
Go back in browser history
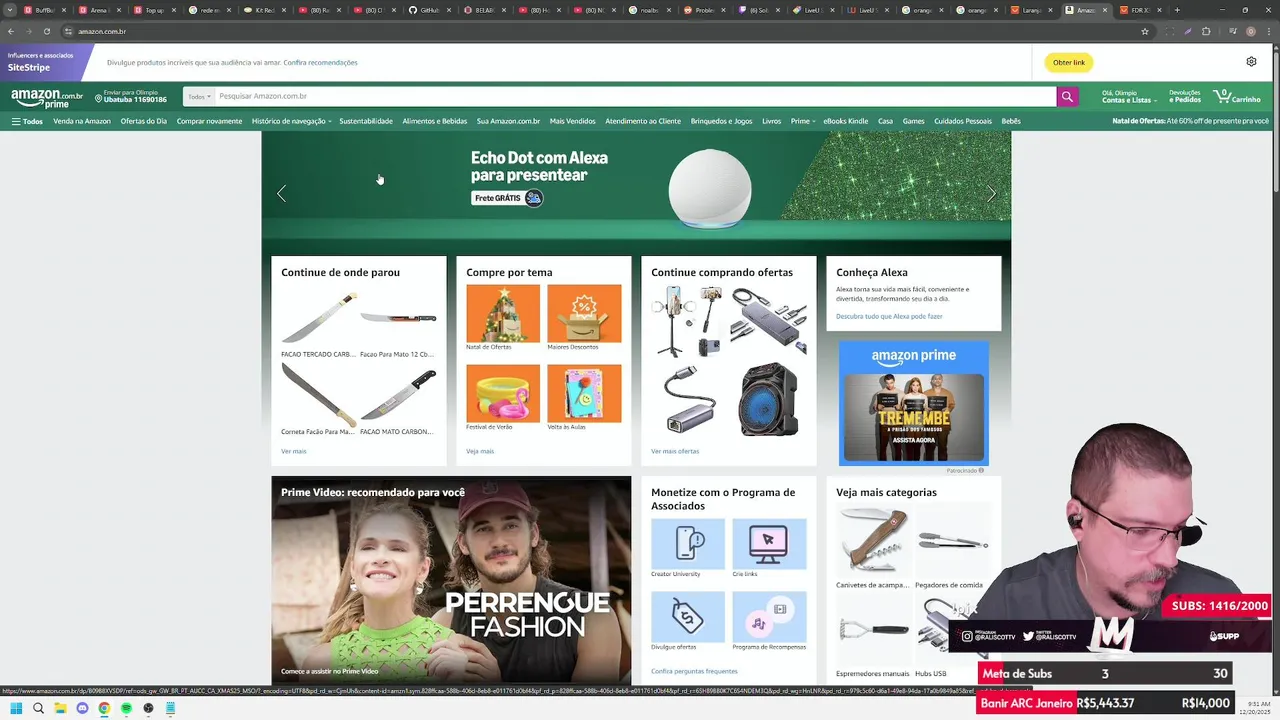pyautogui.click(x=11, y=31)
